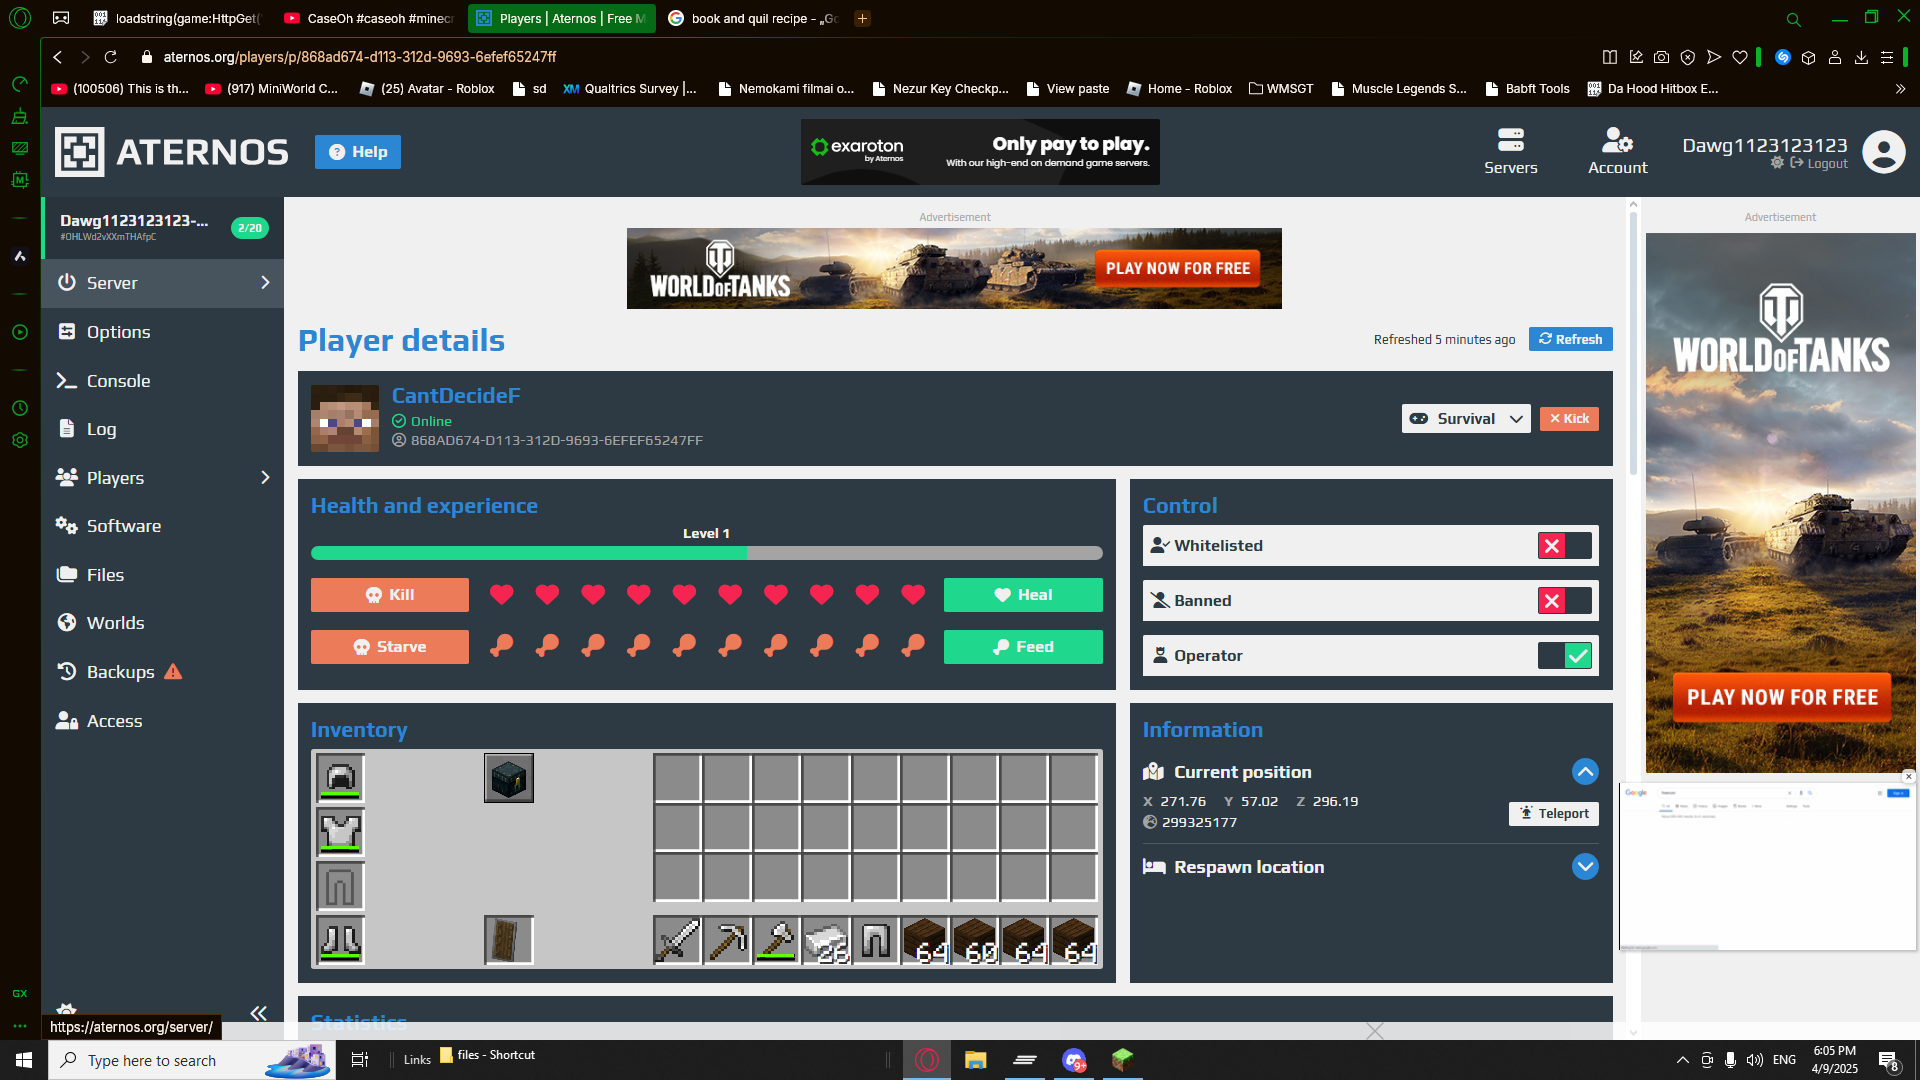1920x1080 pixels.
Task: Kick the player CantDecideF
Action: pos(1569,419)
